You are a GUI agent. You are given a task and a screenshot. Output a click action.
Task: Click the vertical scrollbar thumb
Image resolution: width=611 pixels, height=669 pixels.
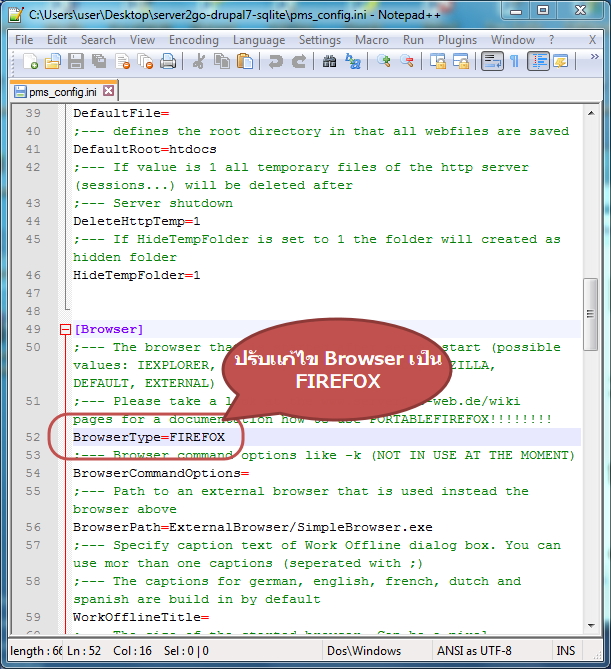(x=591, y=314)
